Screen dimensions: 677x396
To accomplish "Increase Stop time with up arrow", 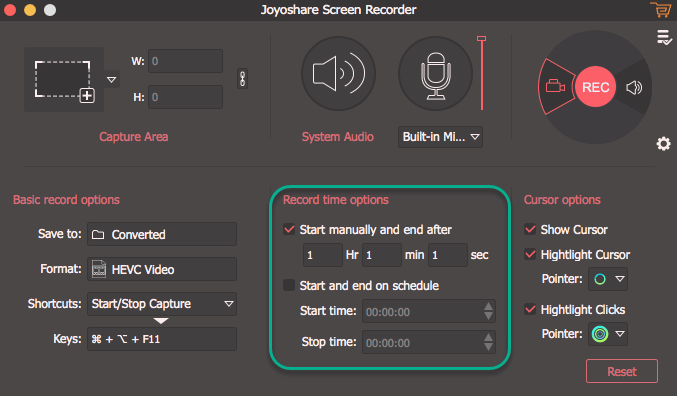I will 488,337.
